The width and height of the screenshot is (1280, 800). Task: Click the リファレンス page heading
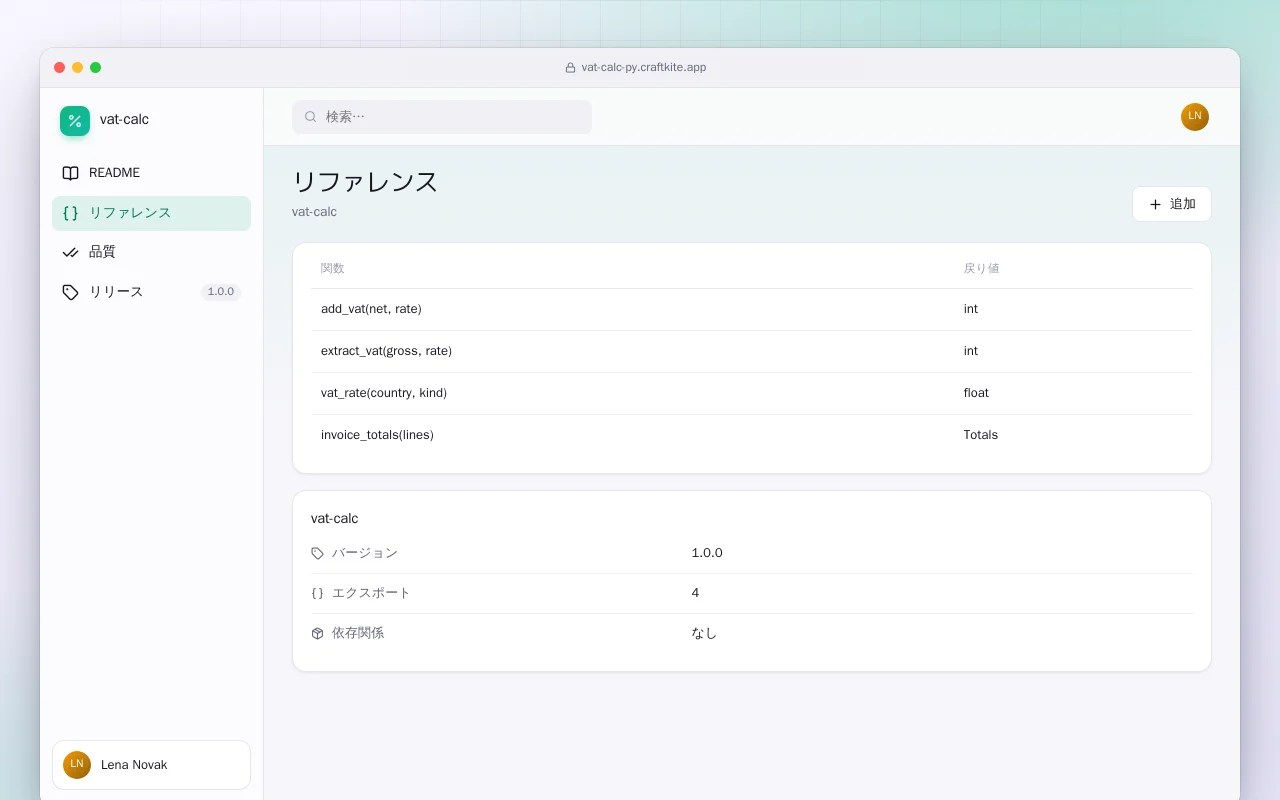pos(365,182)
